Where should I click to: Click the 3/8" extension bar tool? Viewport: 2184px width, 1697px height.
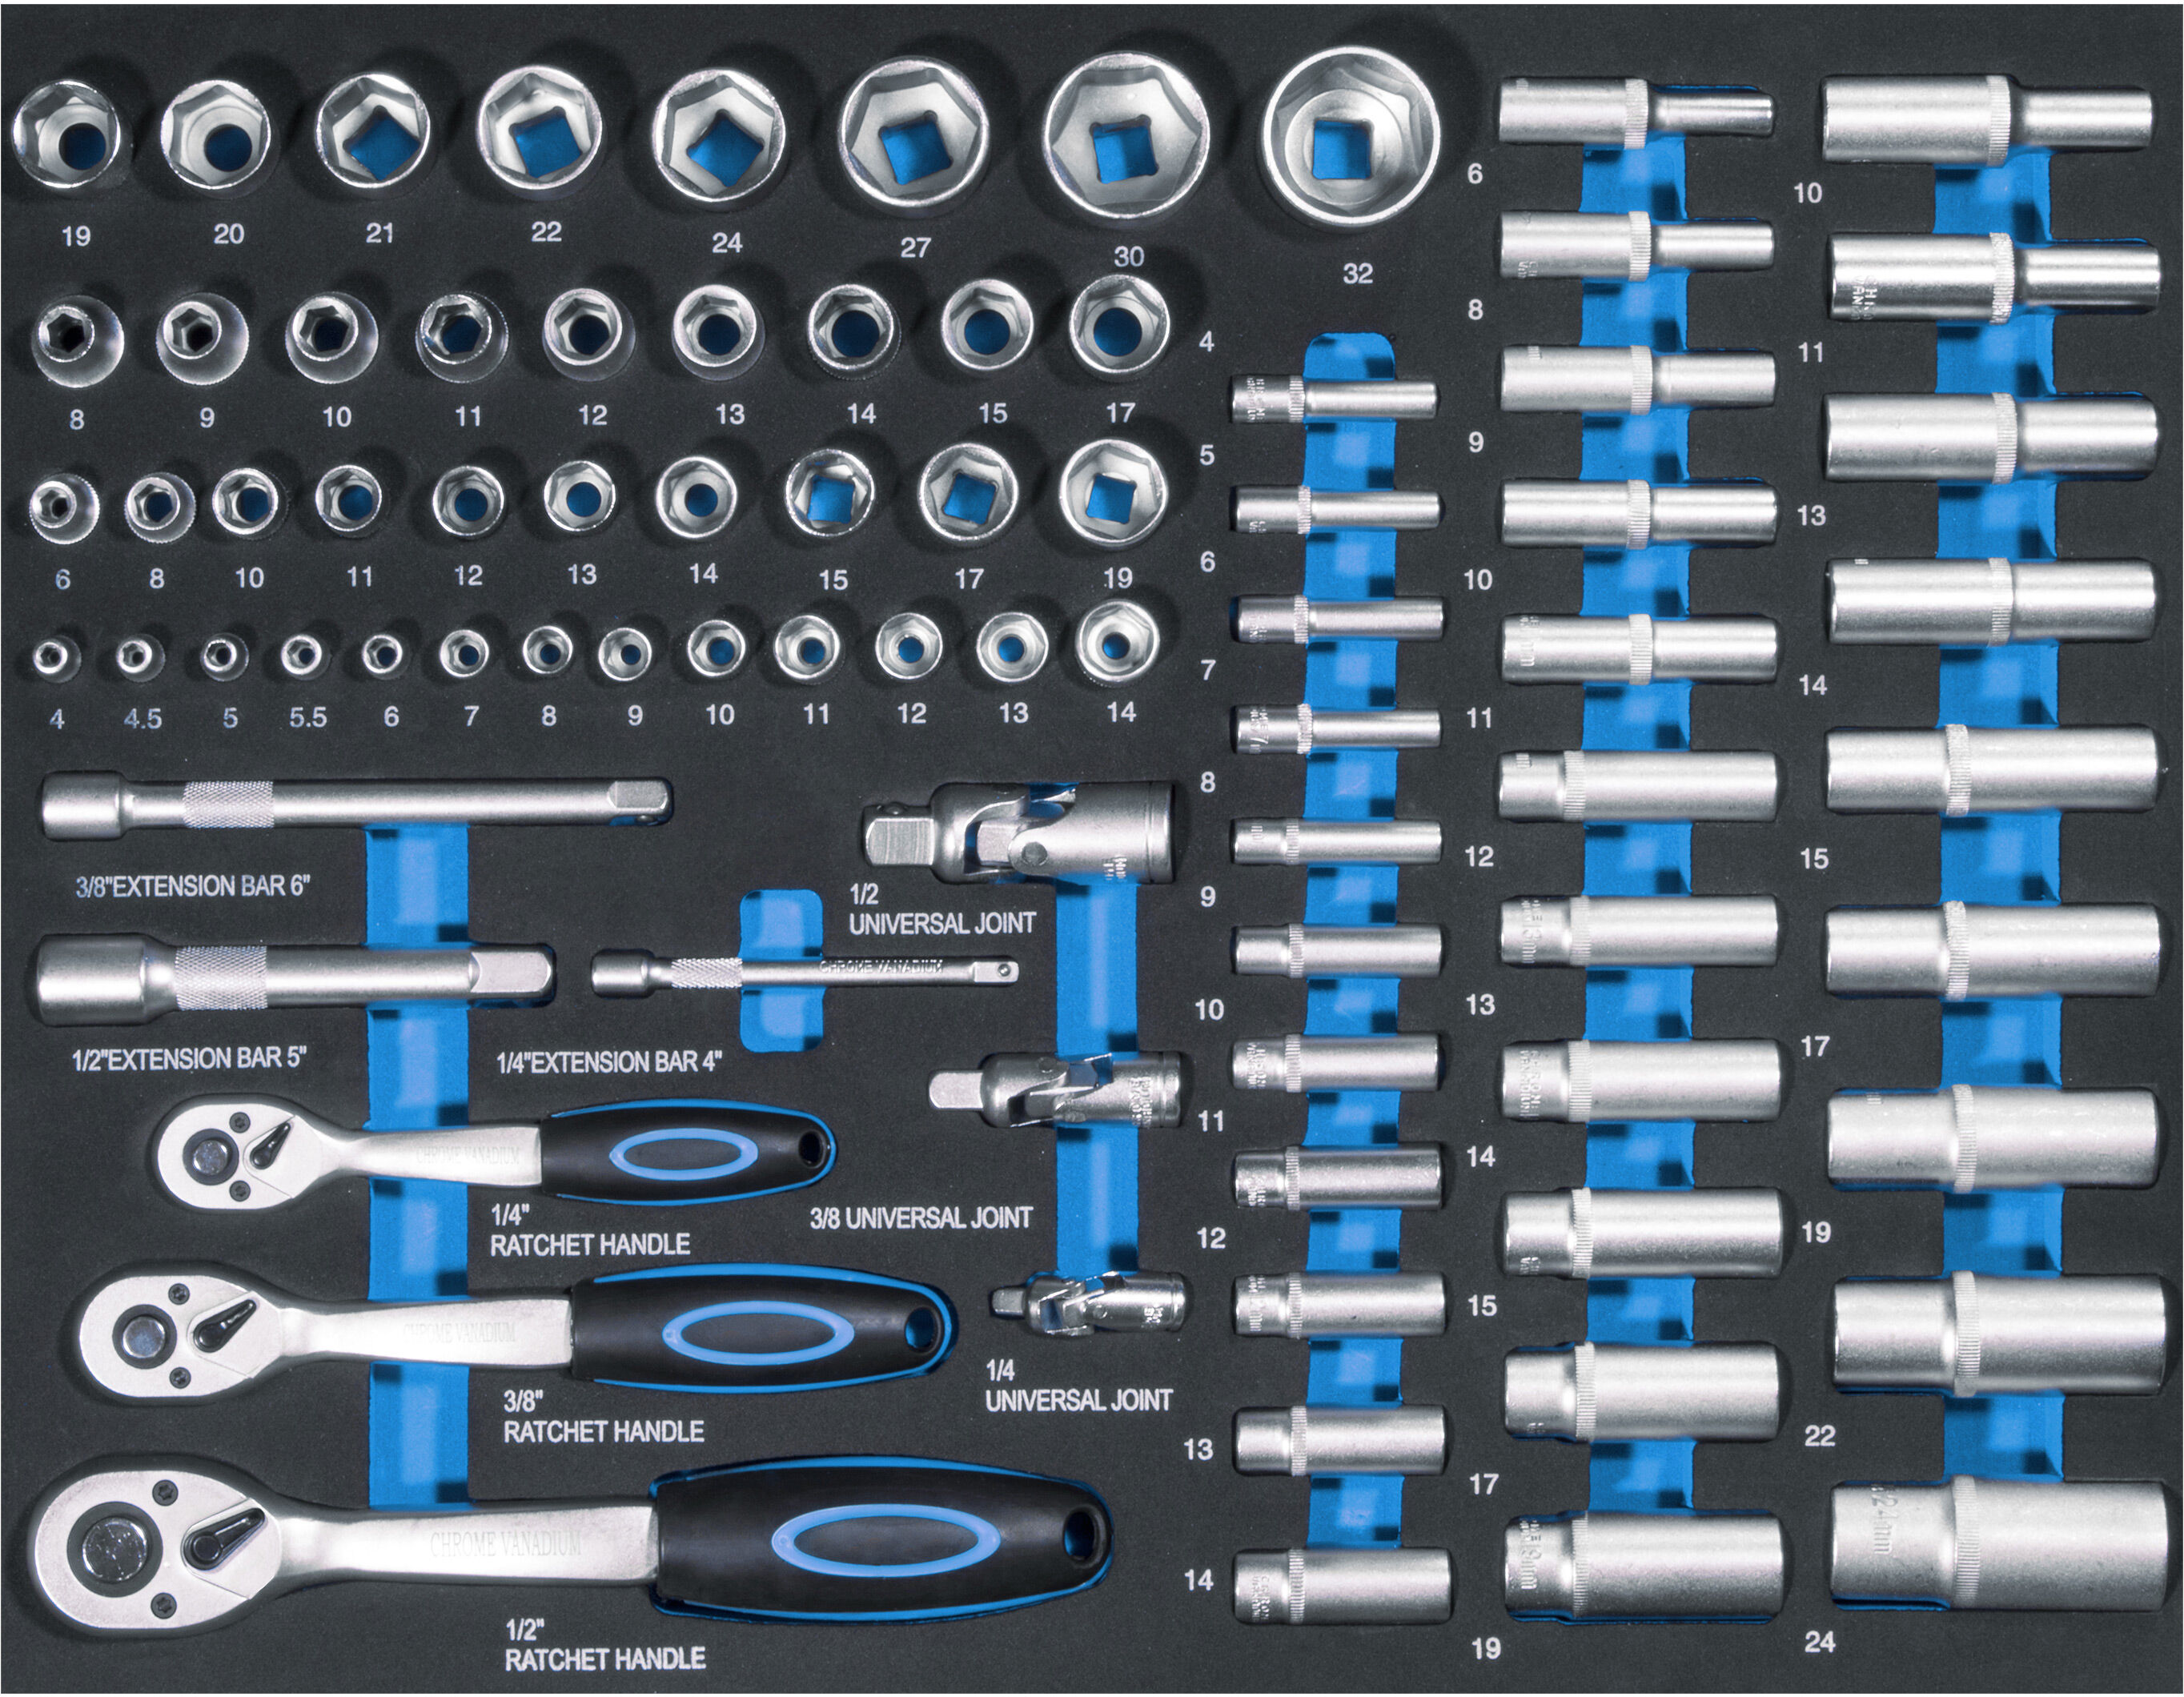click(356, 806)
